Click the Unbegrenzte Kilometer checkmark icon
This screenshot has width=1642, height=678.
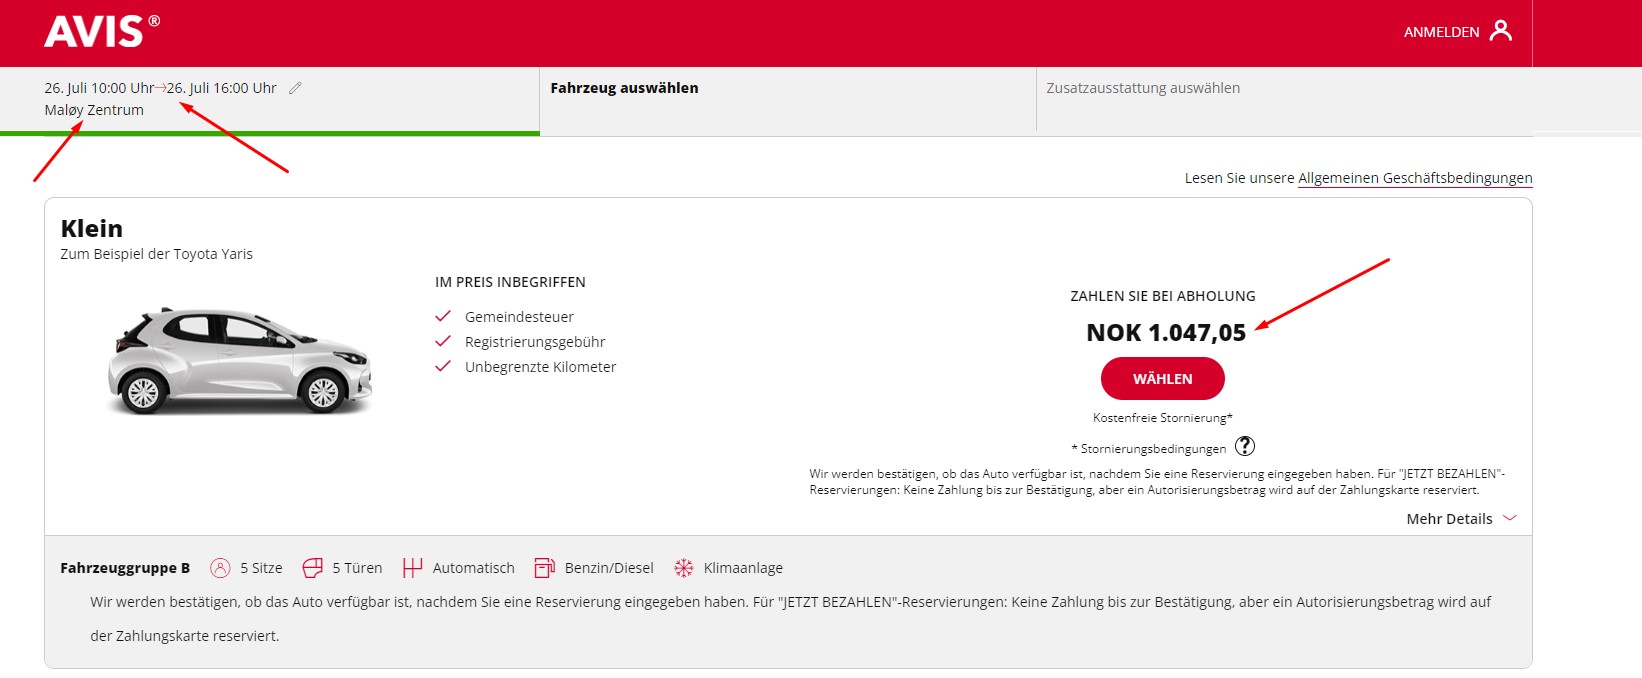(x=443, y=366)
